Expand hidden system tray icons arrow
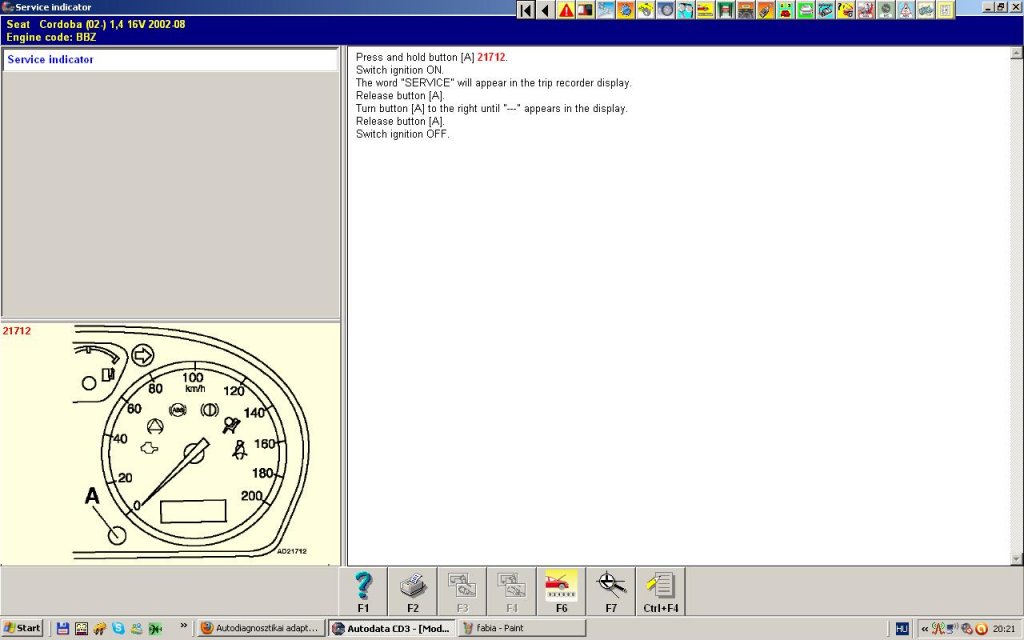 coord(925,629)
